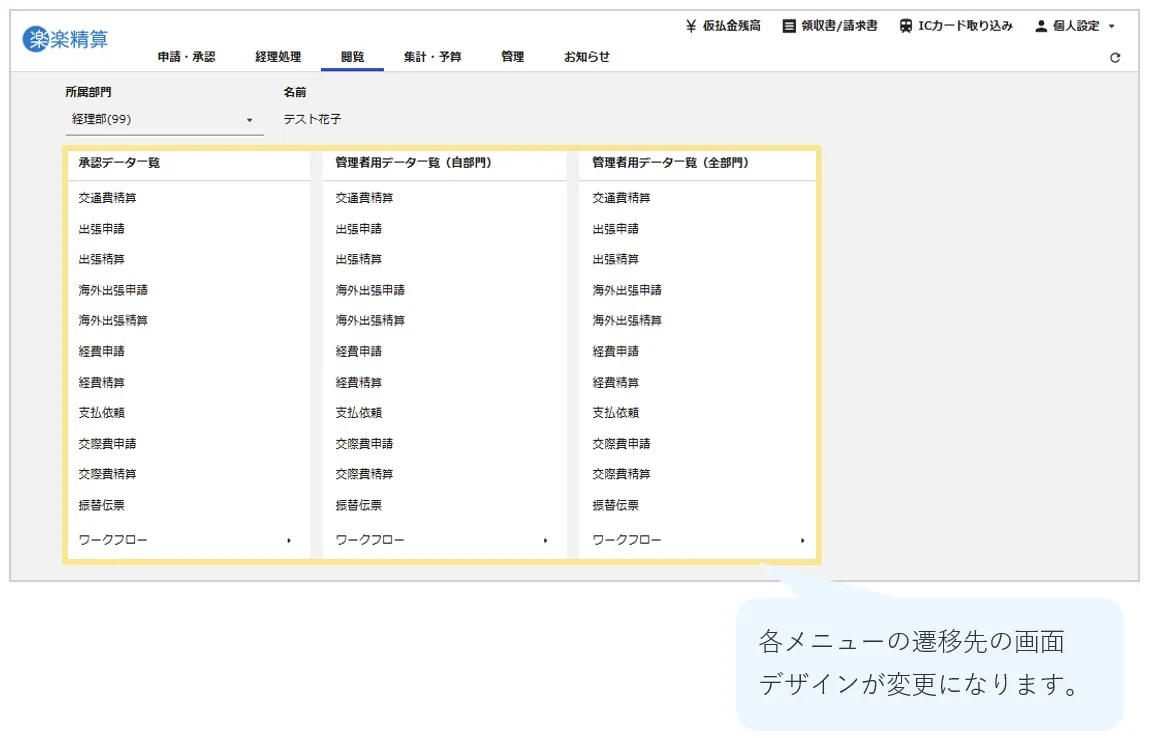Expand ワークフロー under 承認データ一覧
Screen dimensions: 1153x738
click(x=289, y=541)
